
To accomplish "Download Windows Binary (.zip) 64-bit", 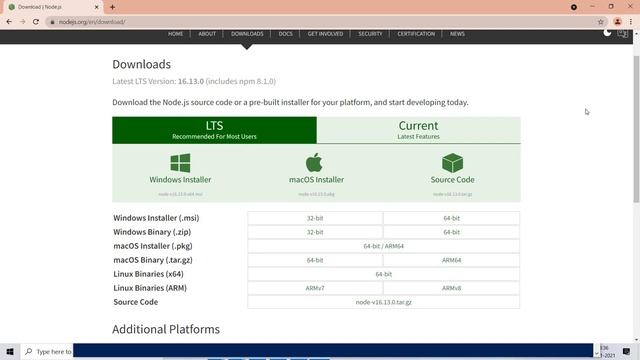I will (x=451, y=232).
